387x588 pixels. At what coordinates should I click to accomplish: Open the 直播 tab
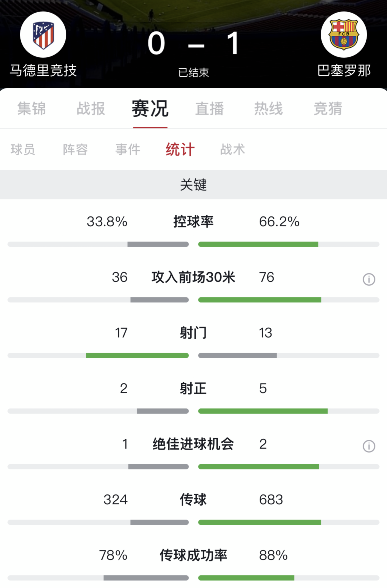[209, 109]
